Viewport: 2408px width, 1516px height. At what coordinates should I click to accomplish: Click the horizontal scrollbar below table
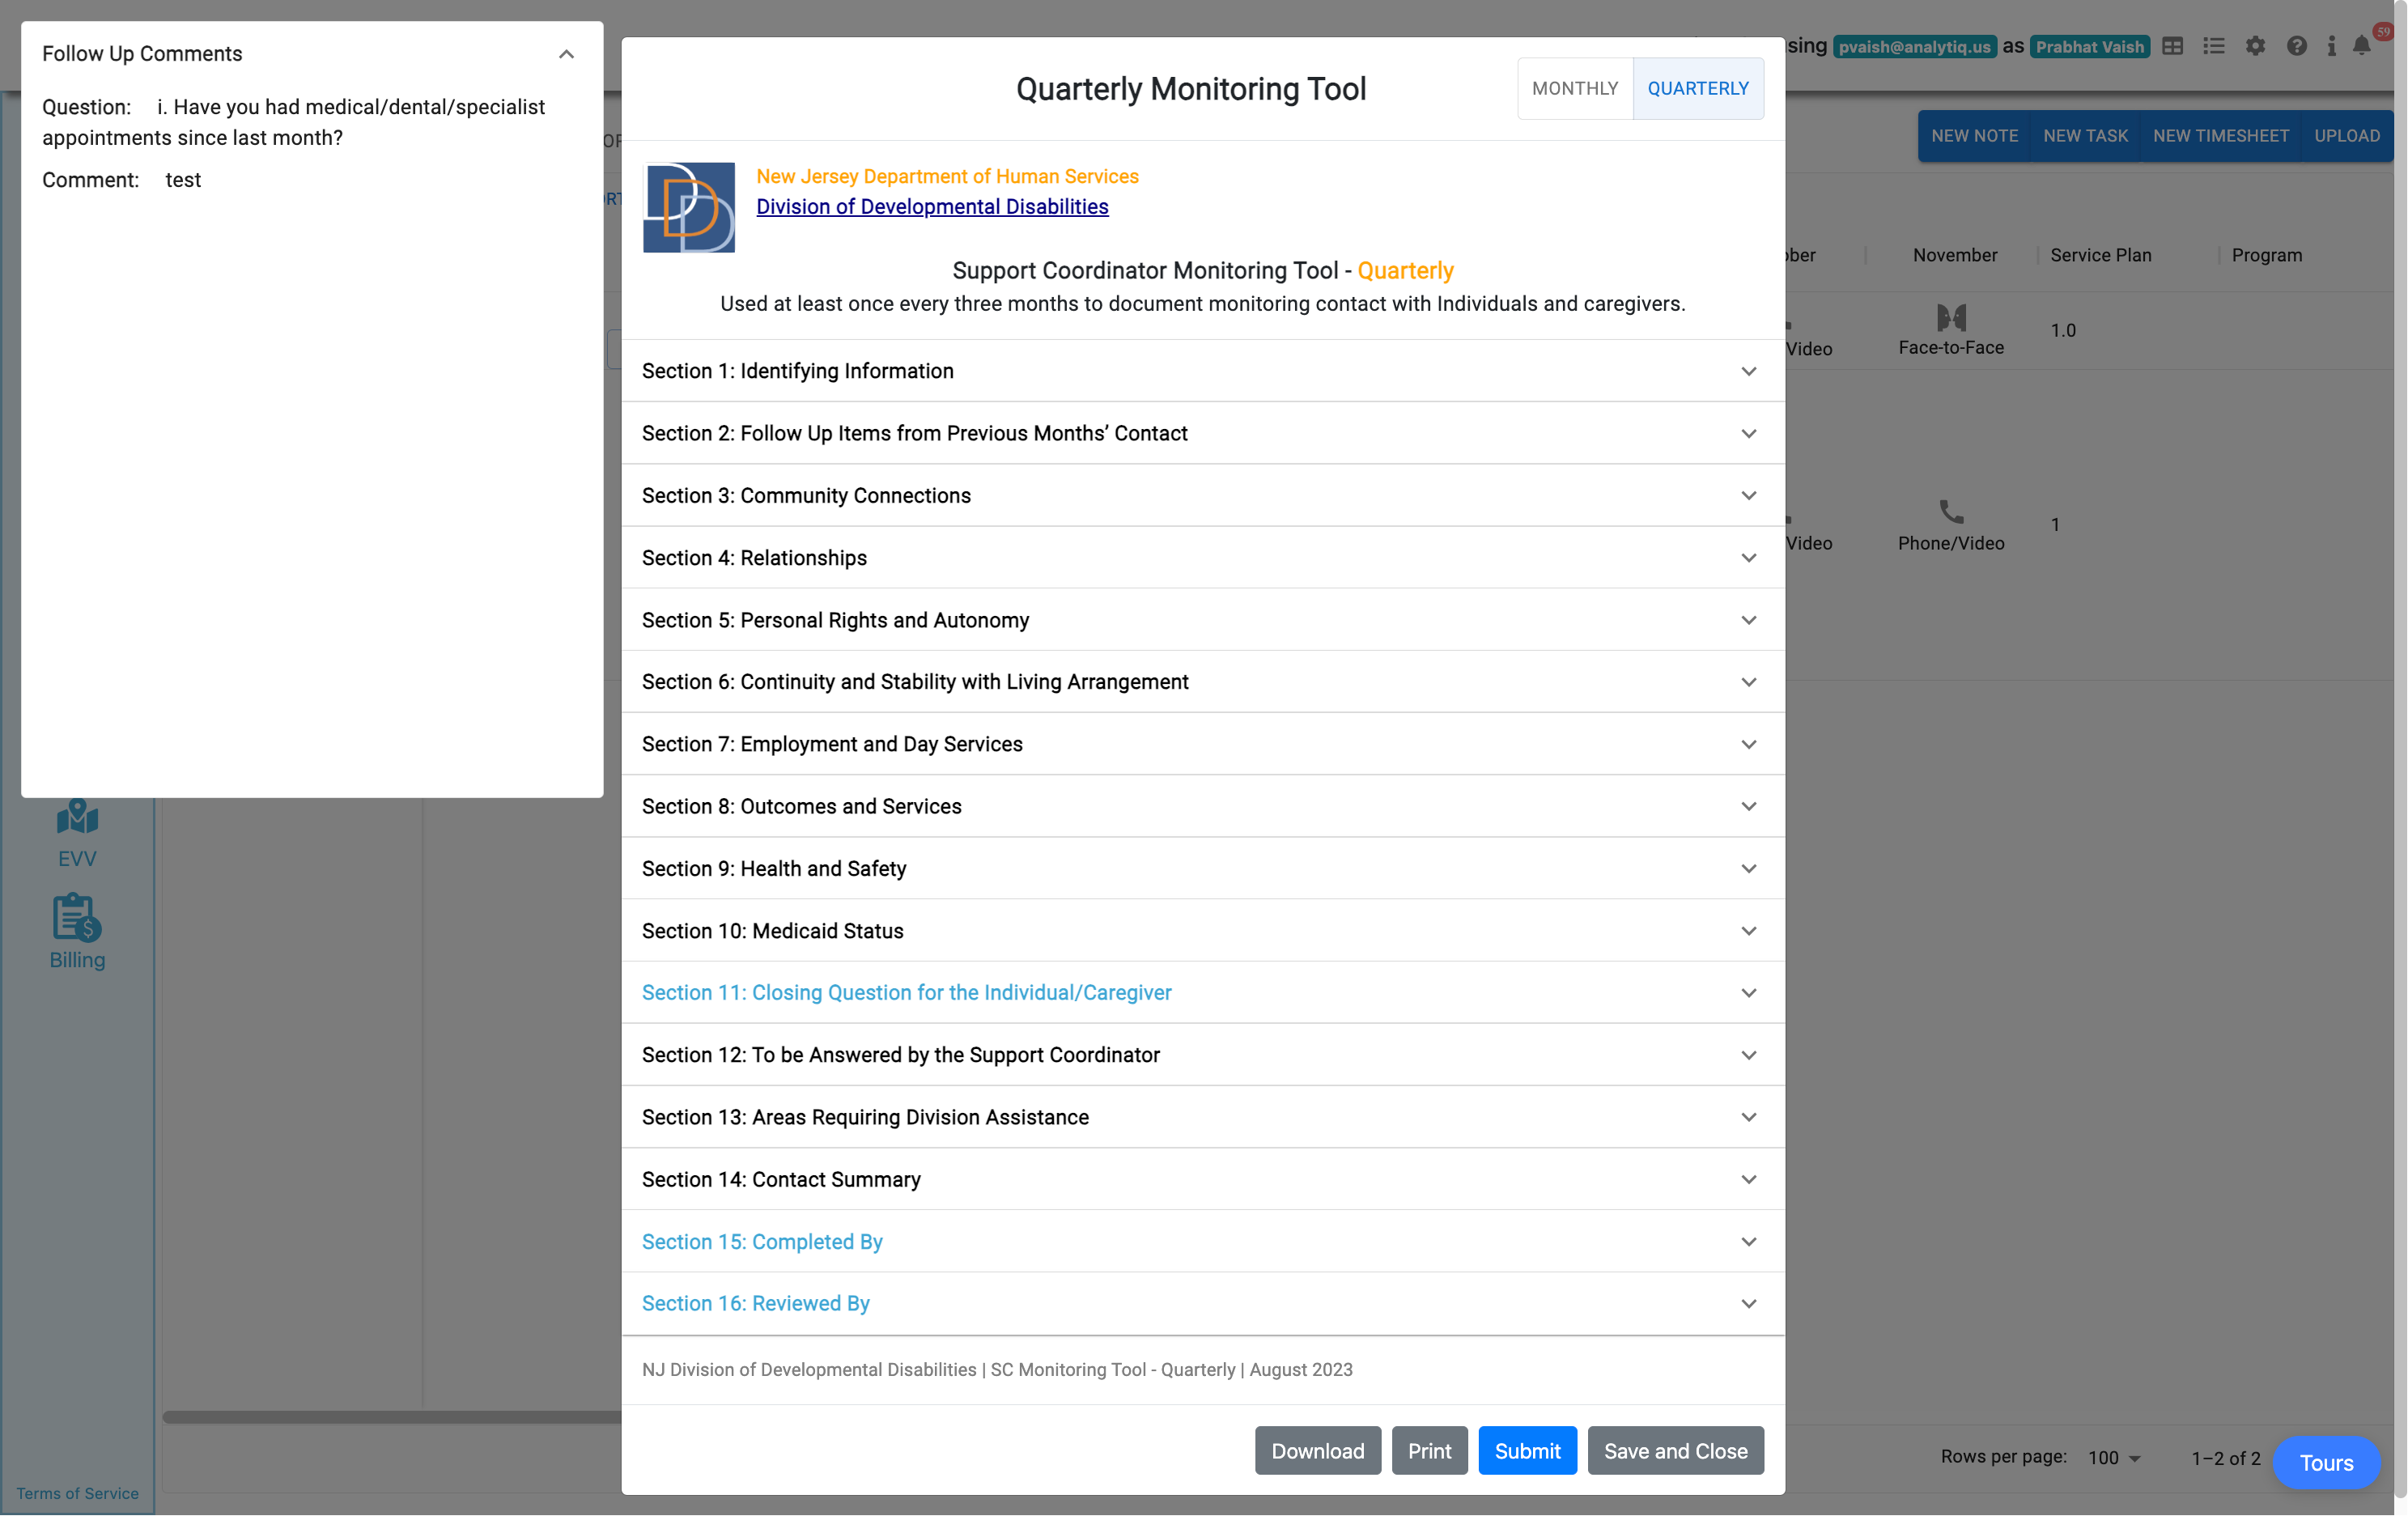(392, 1417)
